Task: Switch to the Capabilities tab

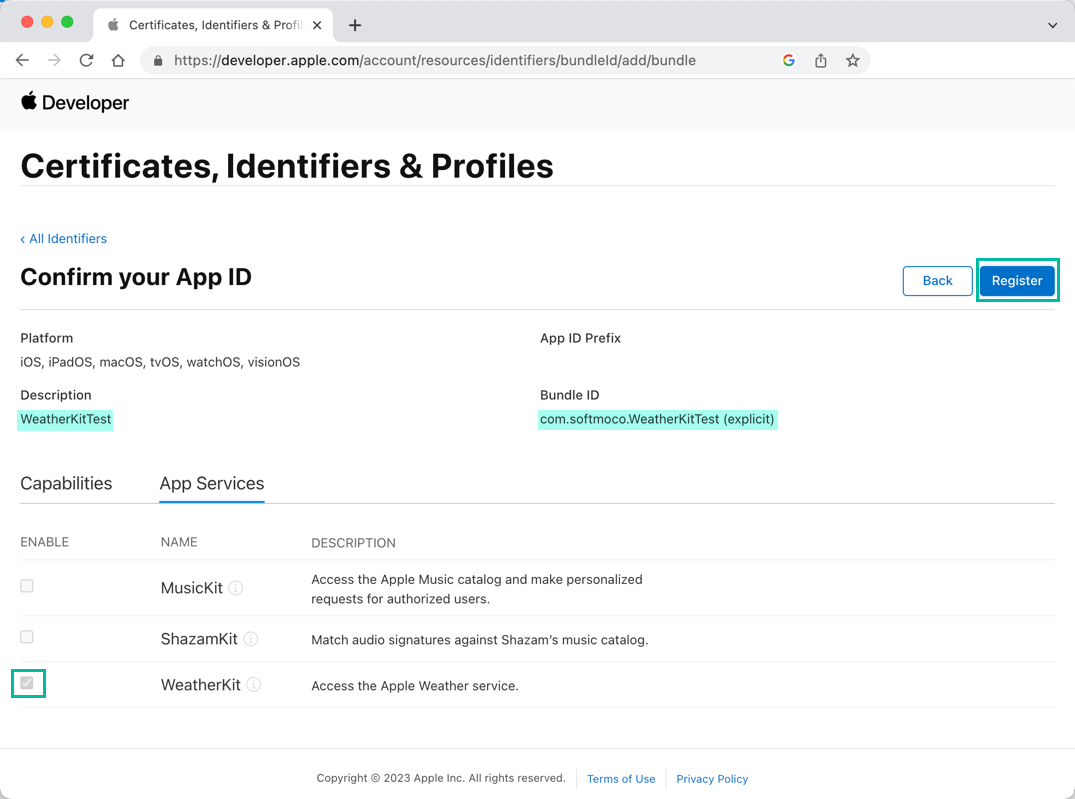Action: [x=66, y=483]
